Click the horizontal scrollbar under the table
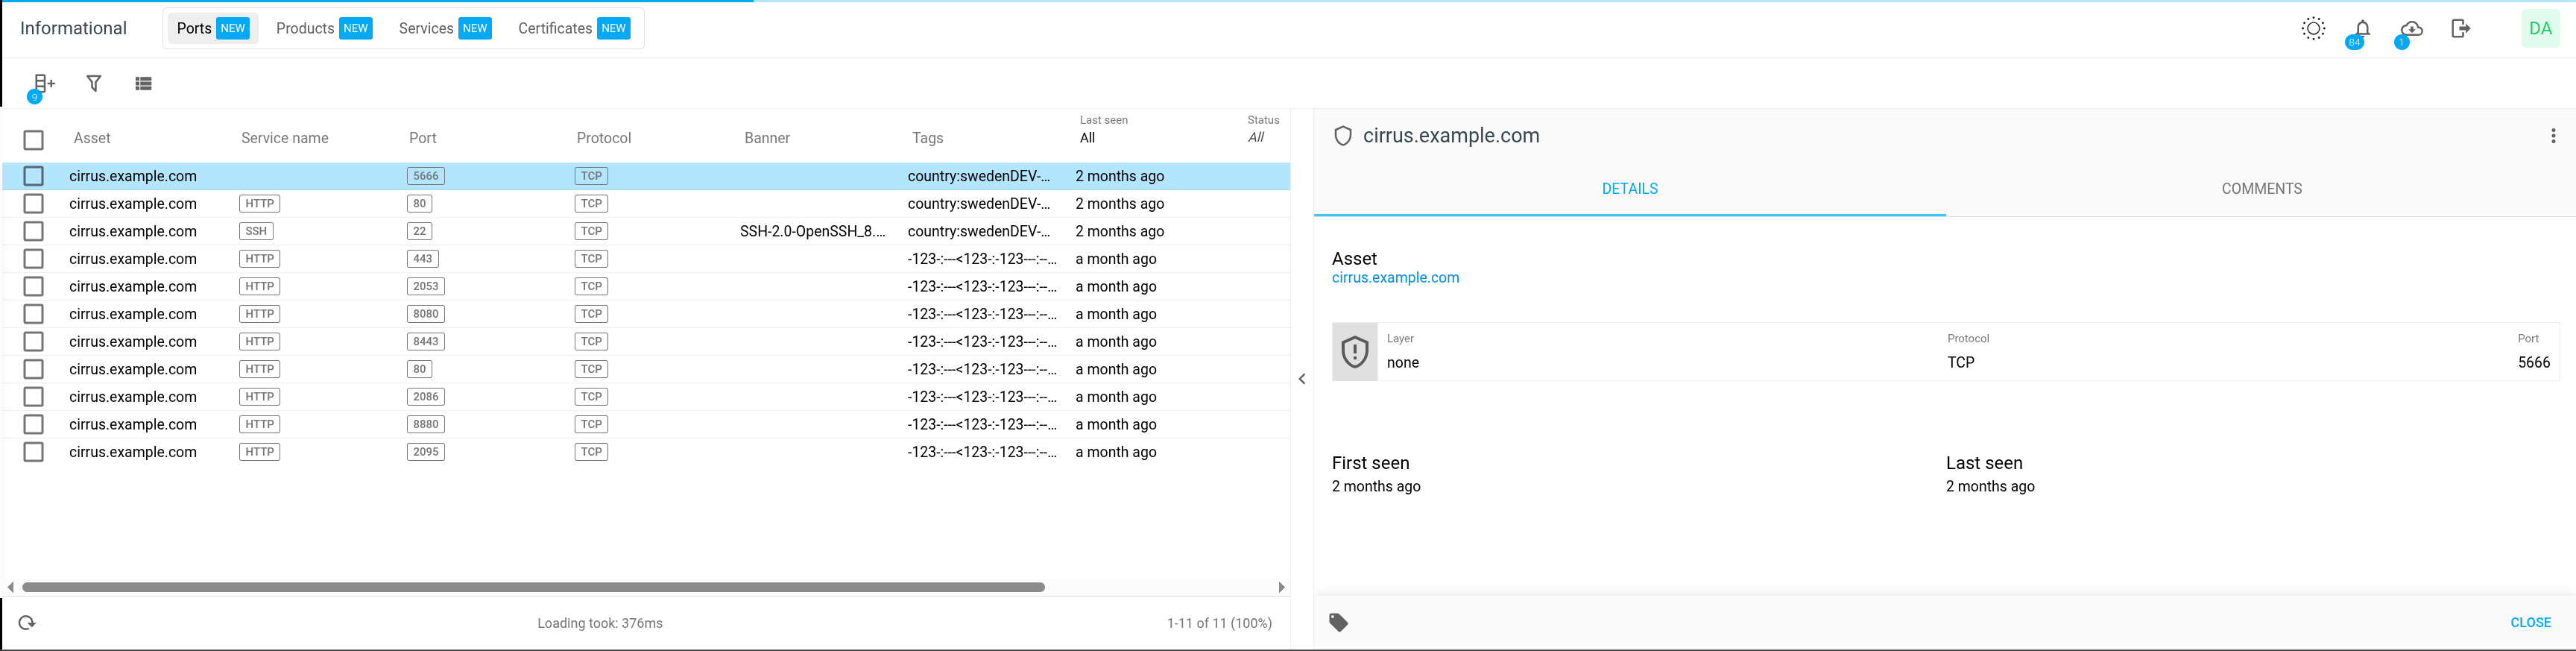The width and height of the screenshot is (2576, 651). click(533, 588)
